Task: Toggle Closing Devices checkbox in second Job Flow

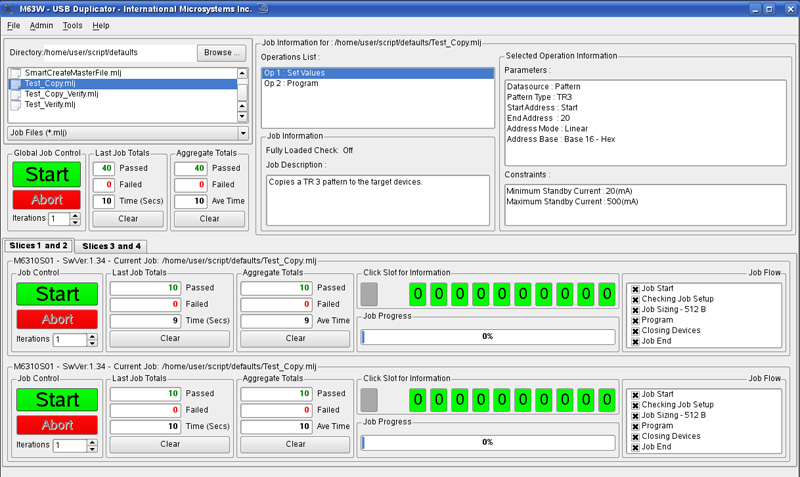Action: point(635,436)
